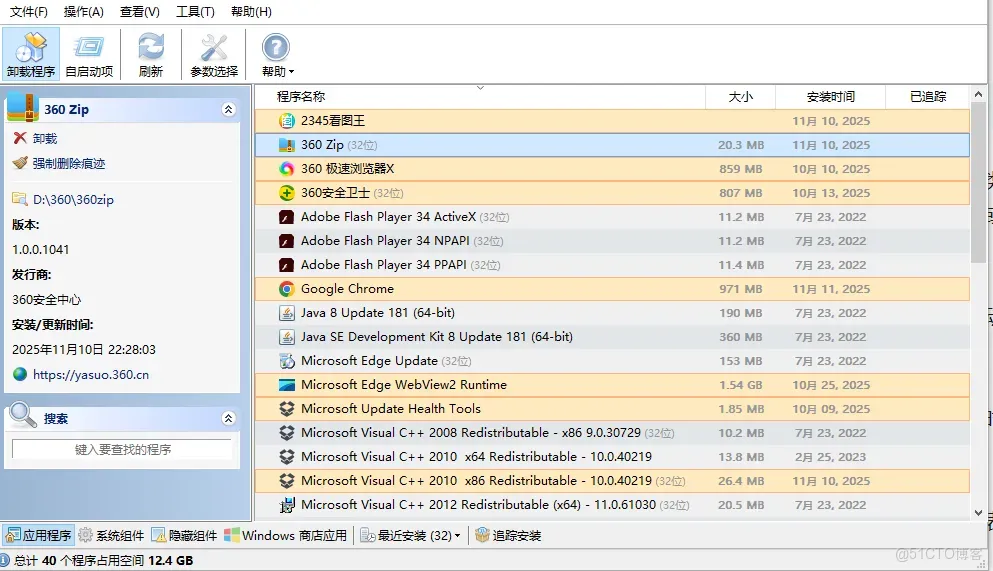The image size is (993, 571).
Task: Click the list scrollbar up arrow
Action: click(978, 94)
